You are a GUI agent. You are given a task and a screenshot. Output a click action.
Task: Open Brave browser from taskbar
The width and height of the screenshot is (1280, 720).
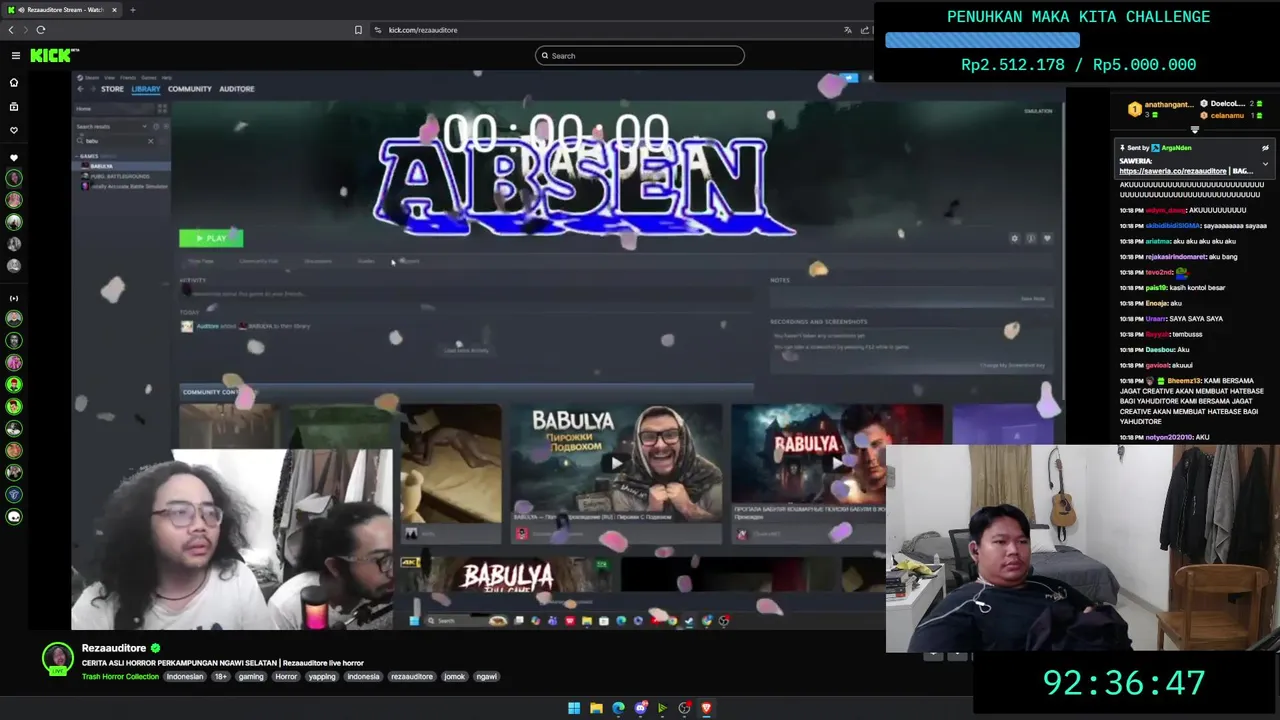click(706, 708)
